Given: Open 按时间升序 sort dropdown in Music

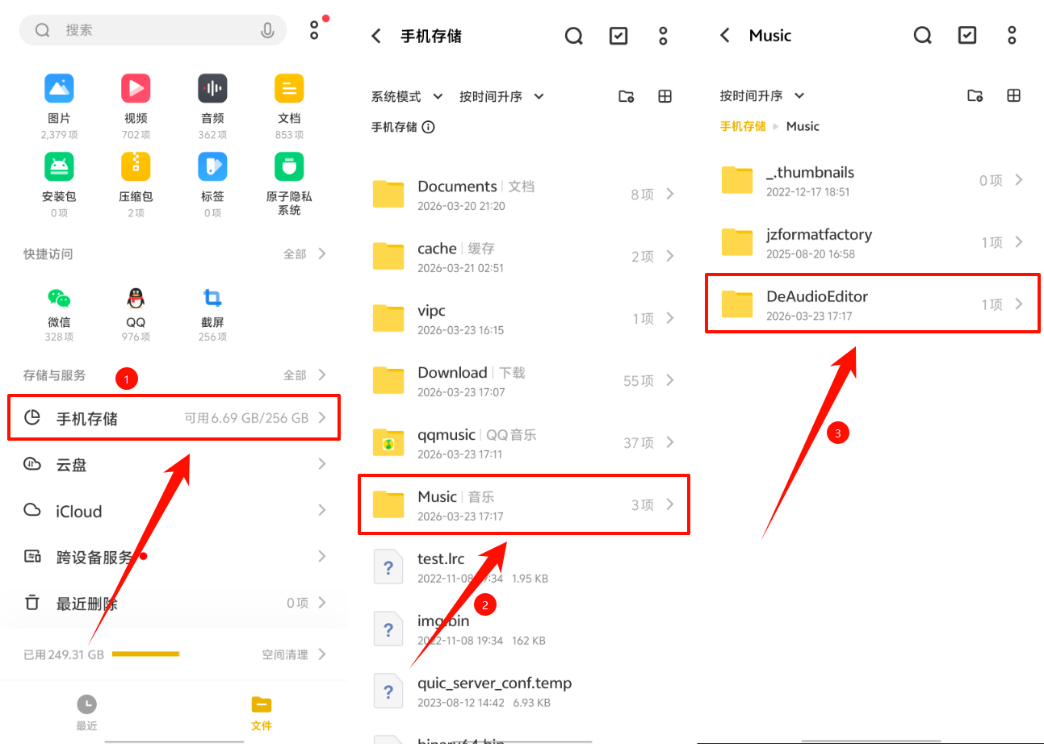Looking at the screenshot, I should coord(762,96).
